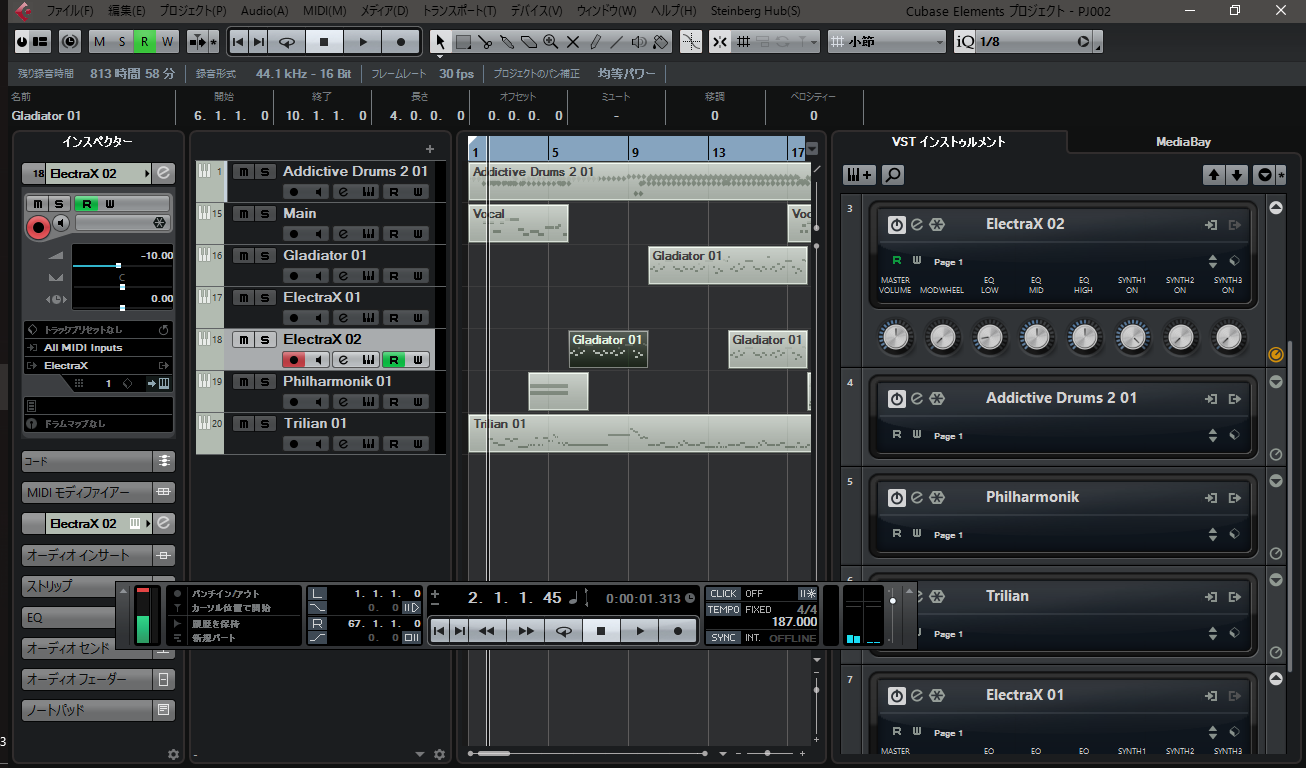Collapse the ElectraX 02 rack slot
The image size is (1306, 768).
pos(1275,208)
